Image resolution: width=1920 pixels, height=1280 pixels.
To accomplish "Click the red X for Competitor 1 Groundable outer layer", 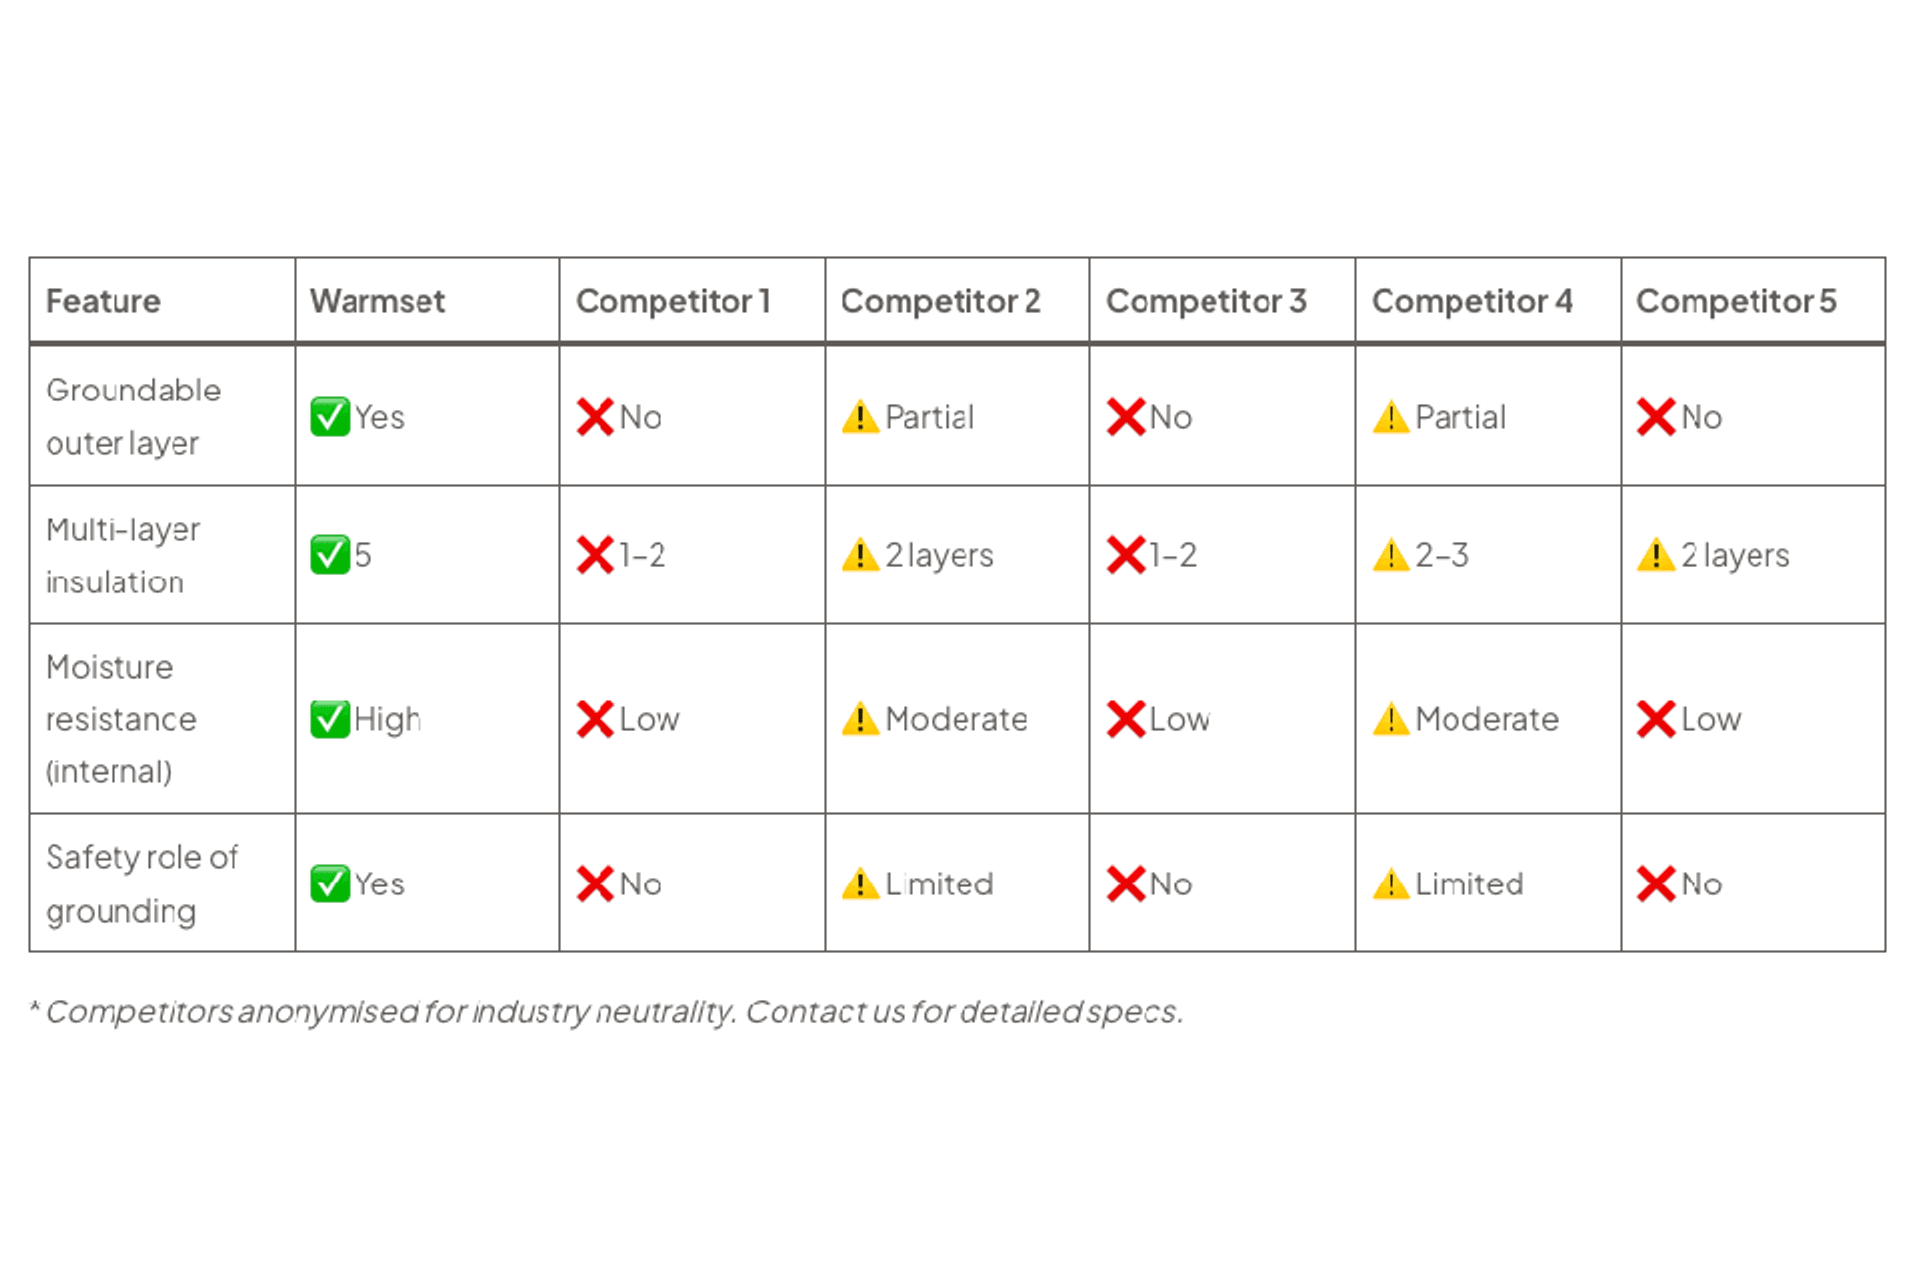I will pos(595,417).
